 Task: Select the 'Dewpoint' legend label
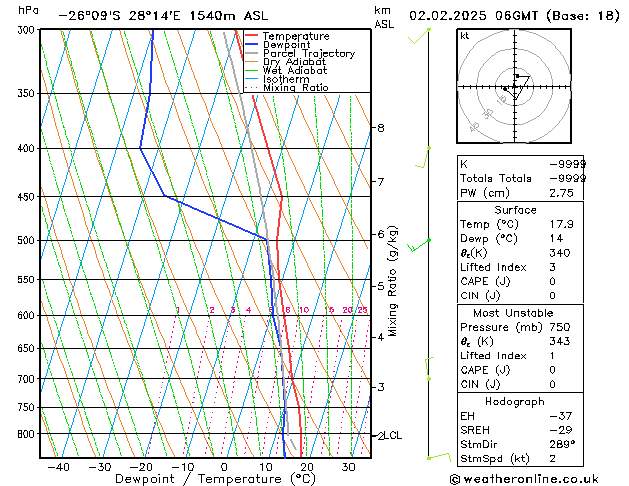click(286, 45)
